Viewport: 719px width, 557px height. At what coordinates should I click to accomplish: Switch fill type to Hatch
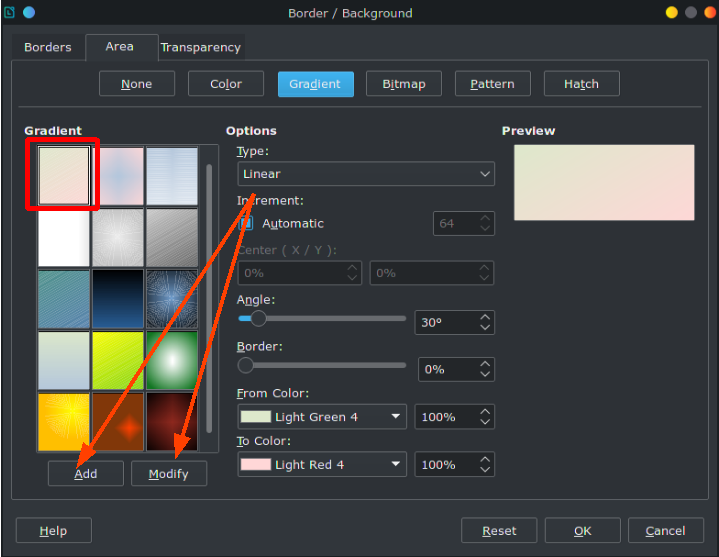pyautogui.click(x=581, y=84)
